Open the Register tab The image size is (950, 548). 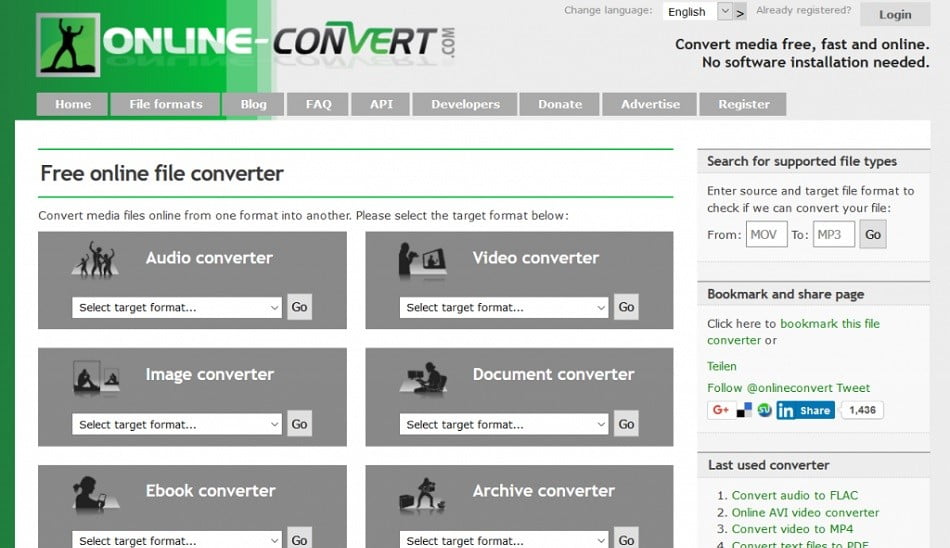(x=743, y=104)
